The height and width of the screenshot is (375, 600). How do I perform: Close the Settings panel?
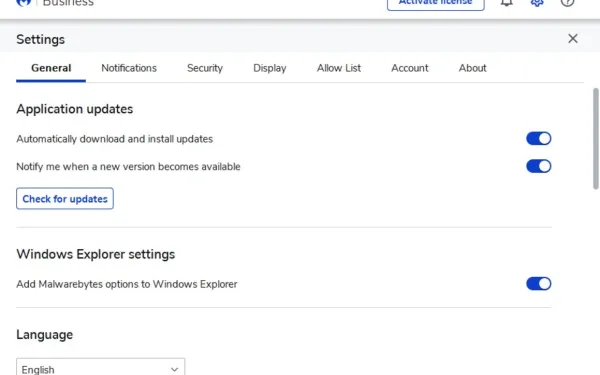(572, 38)
